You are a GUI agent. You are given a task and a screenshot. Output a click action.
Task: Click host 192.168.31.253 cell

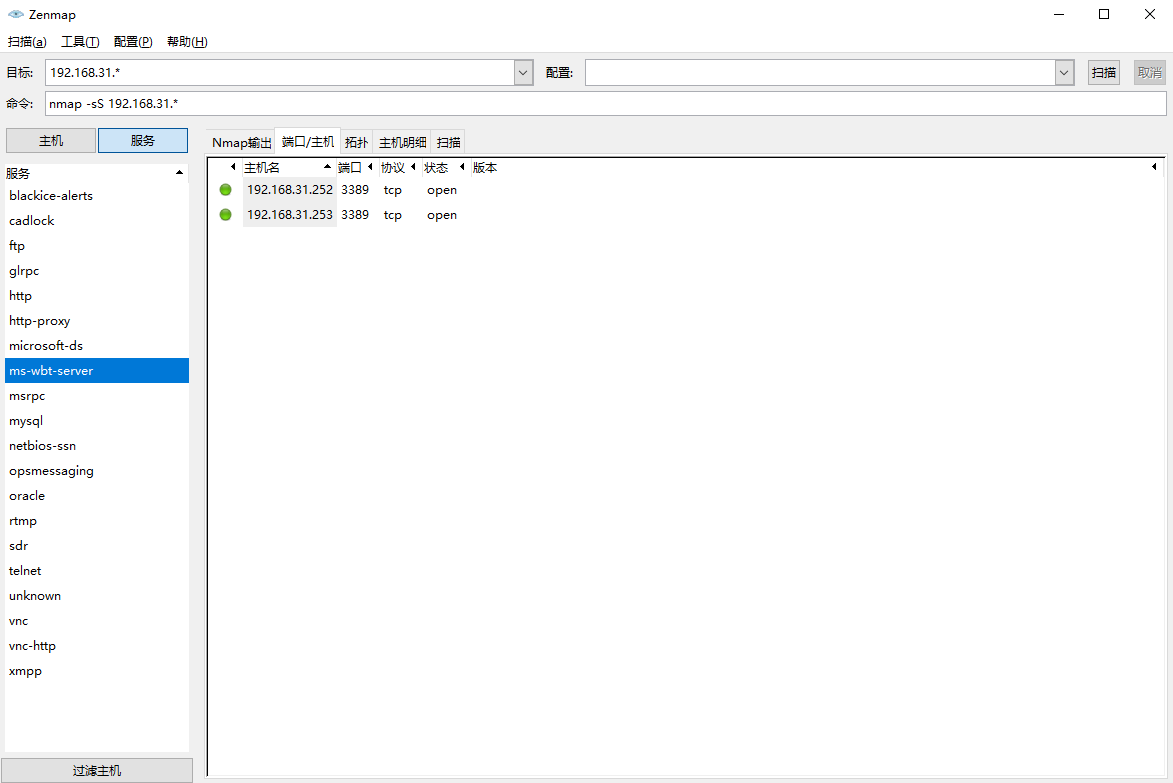coord(290,215)
